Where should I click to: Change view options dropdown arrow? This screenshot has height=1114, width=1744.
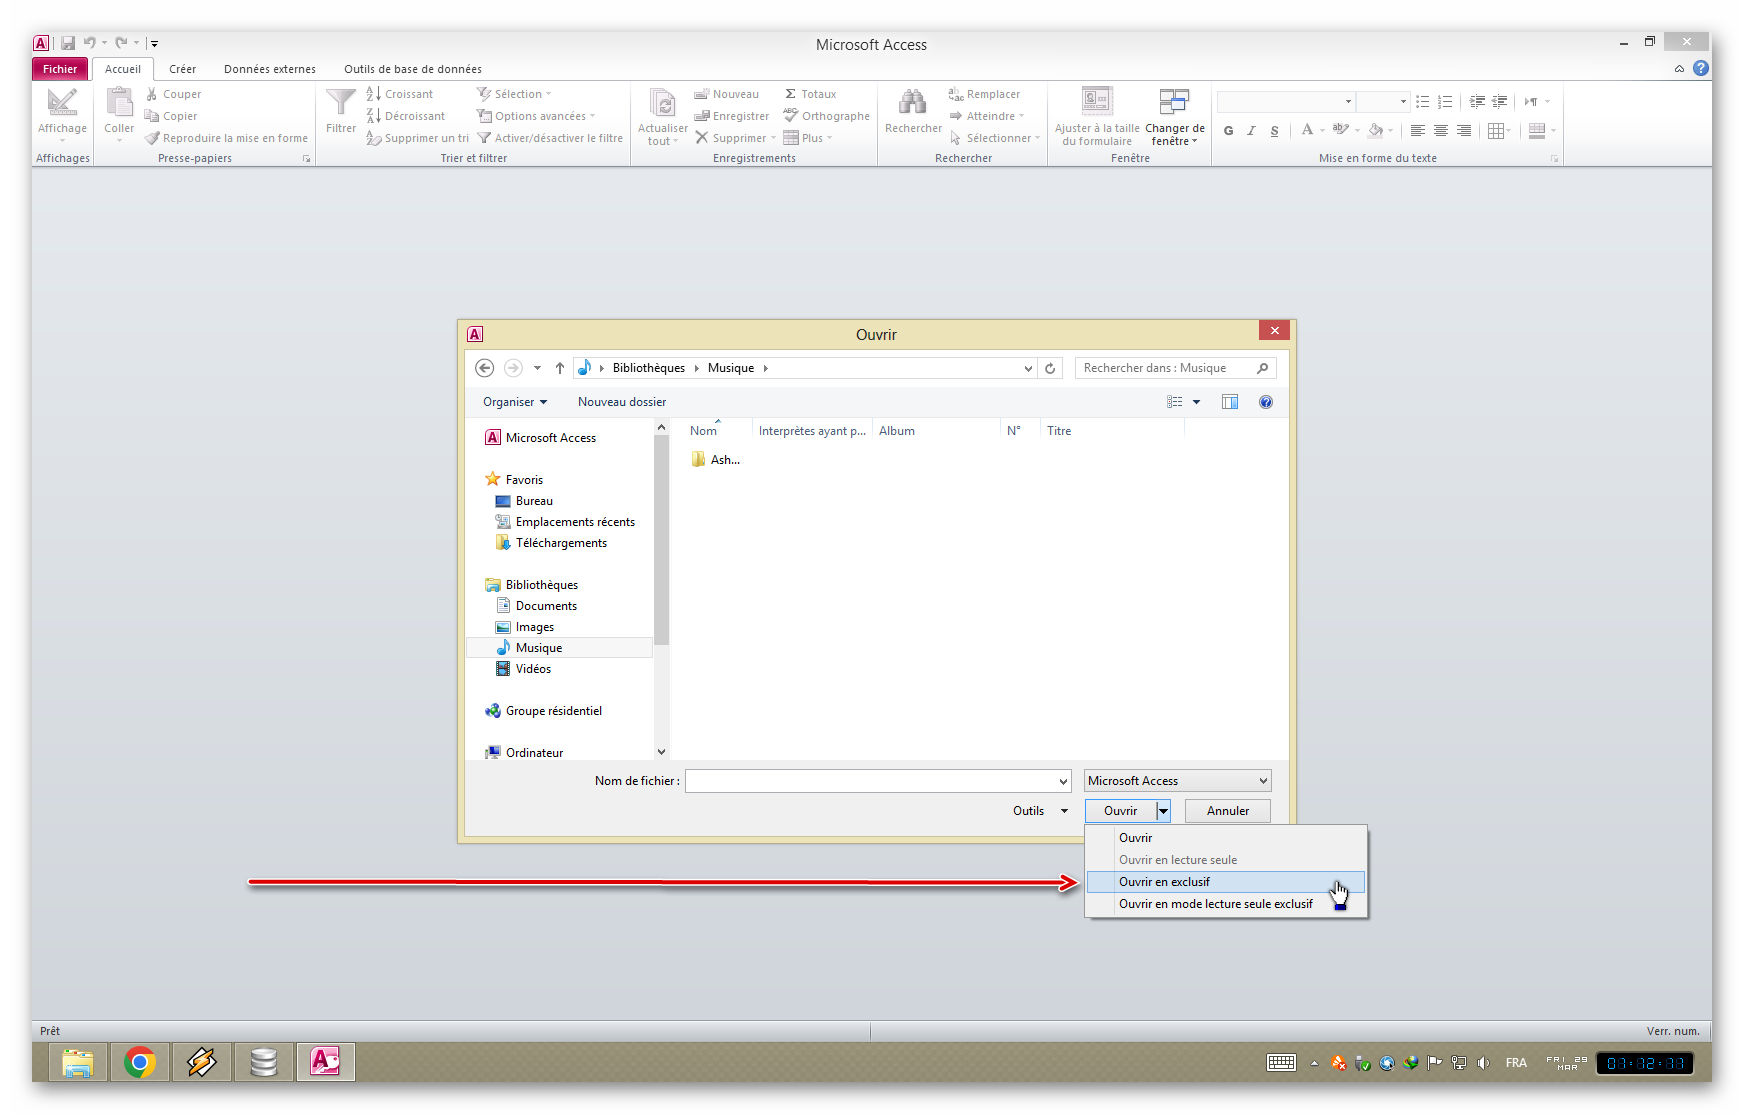[1196, 402]
